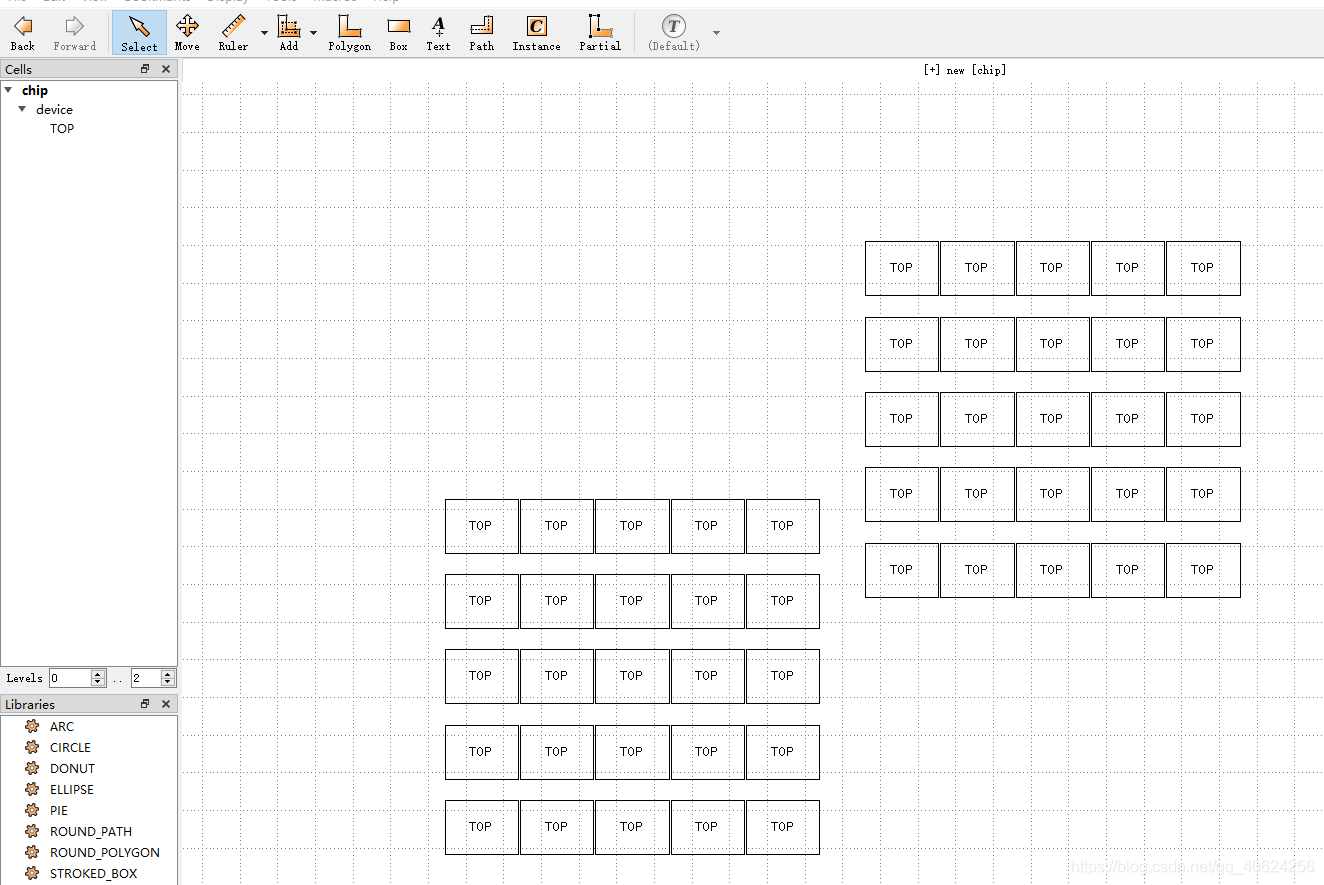Select the device cell in tree

pos(54,109)
